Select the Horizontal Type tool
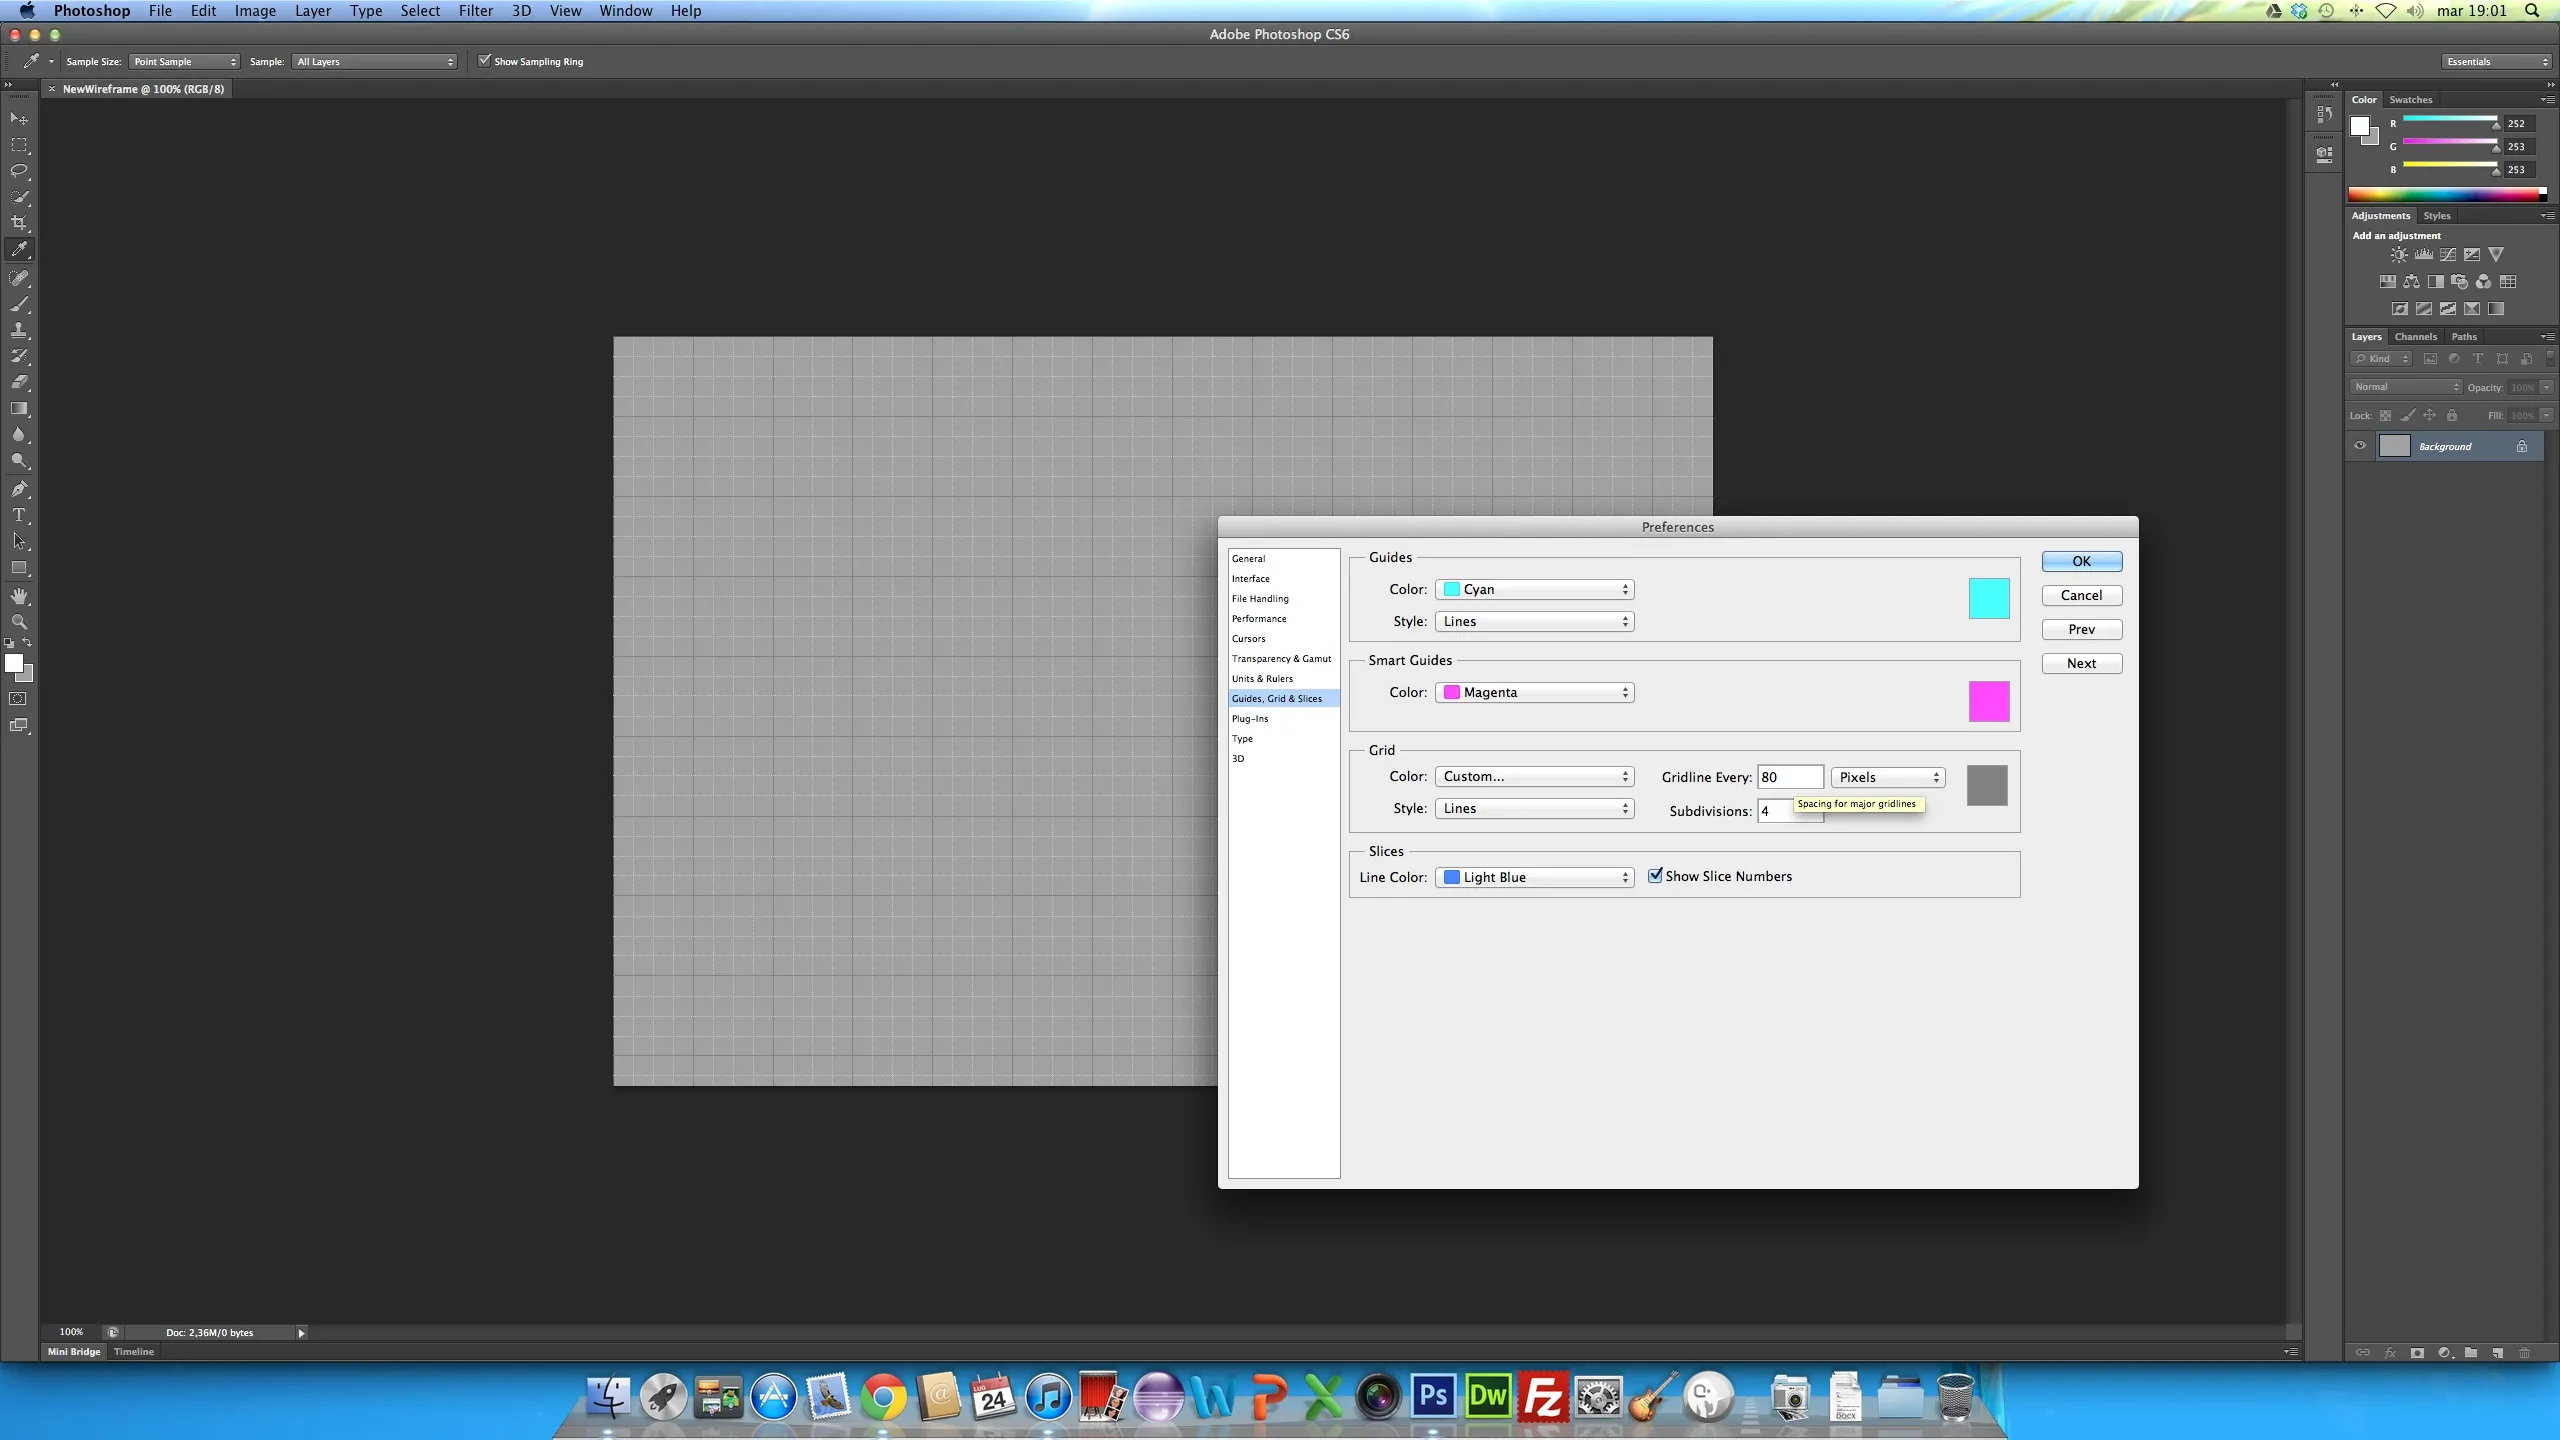 click(19, 515)
